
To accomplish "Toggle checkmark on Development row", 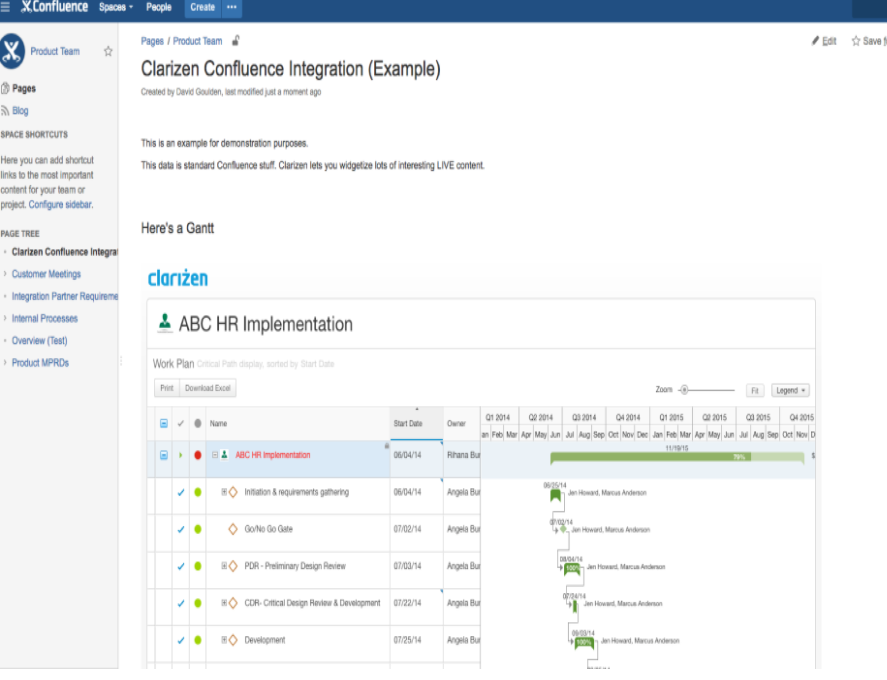I will point(180,640).
